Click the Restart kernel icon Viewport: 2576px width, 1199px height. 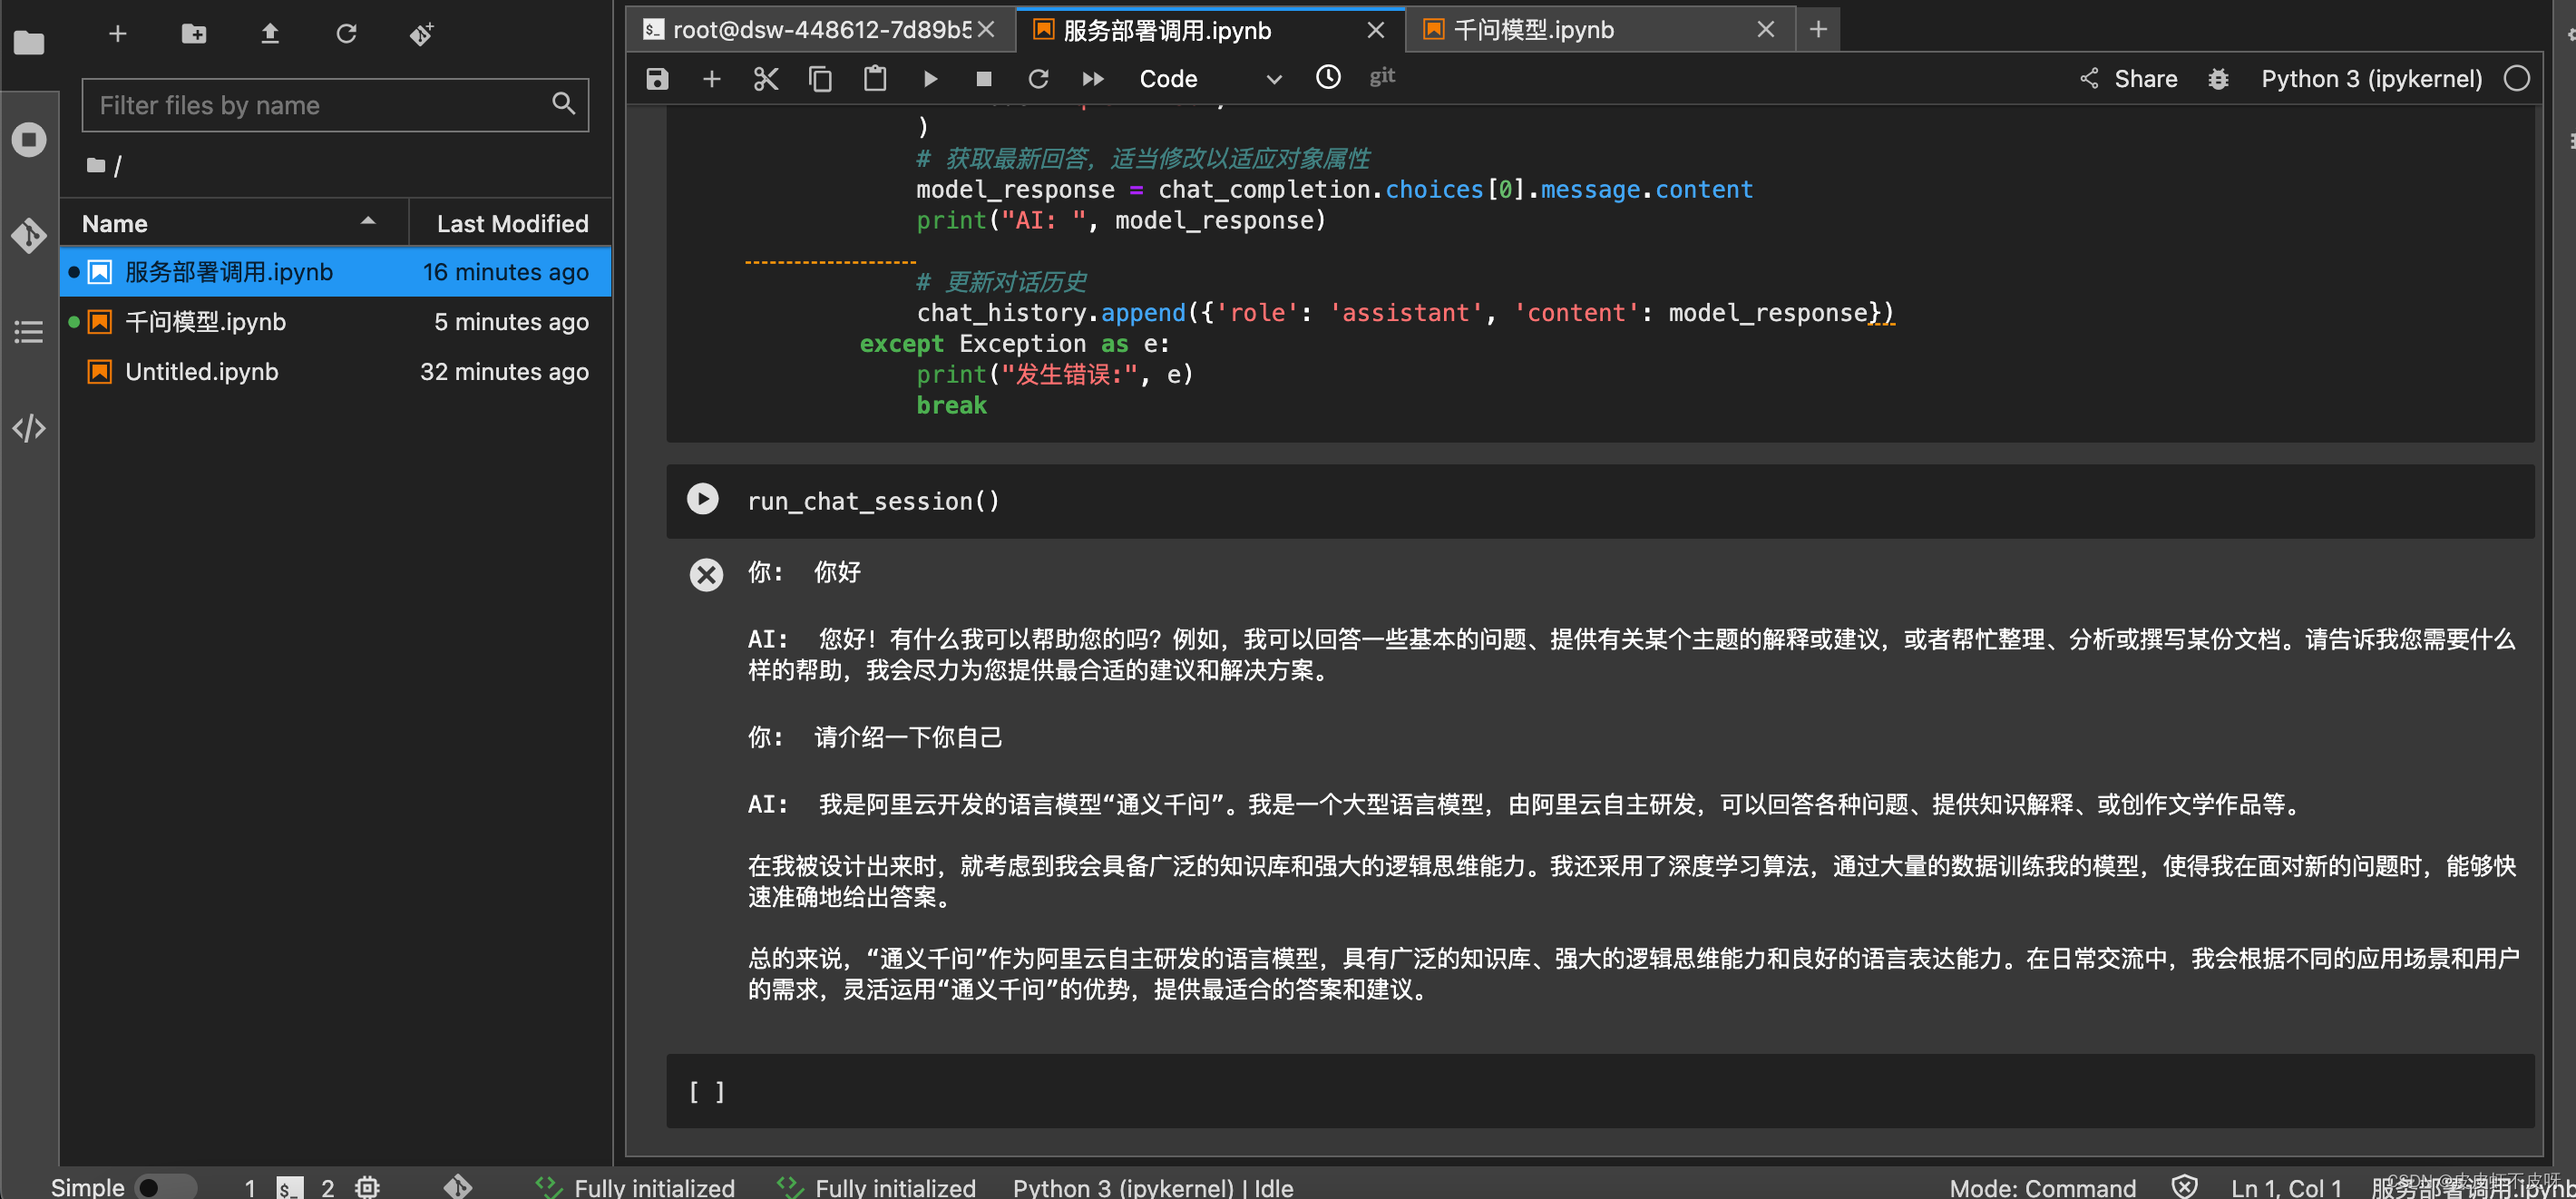pos(1039,77)
